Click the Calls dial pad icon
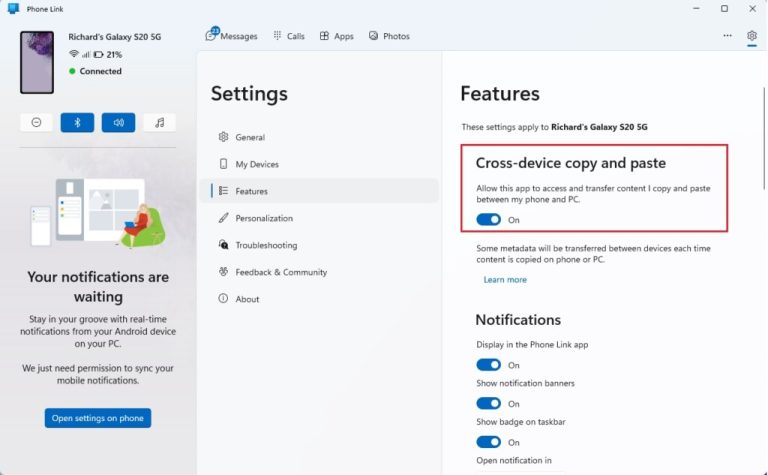 (x=277, y=36)
